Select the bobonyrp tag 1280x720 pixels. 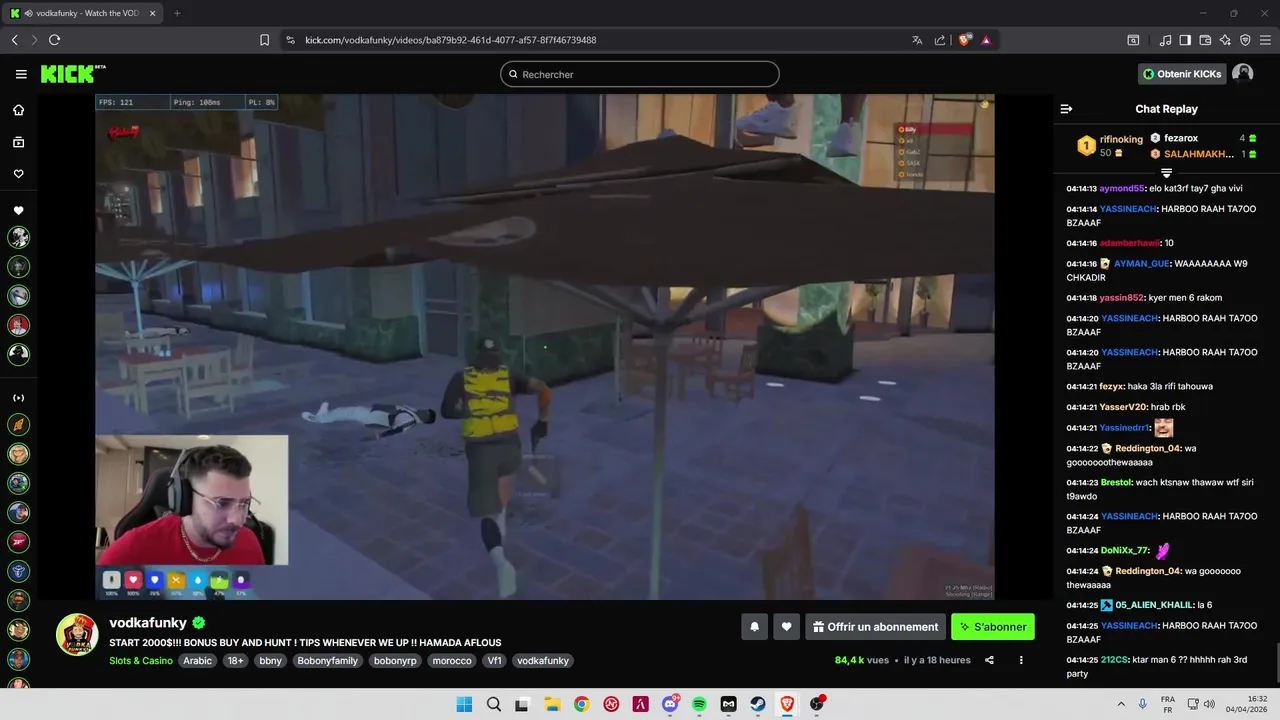point(394,661)
